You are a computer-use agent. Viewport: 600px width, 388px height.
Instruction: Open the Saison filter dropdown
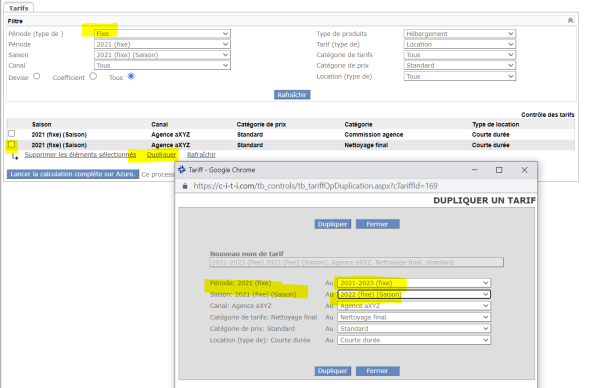(162, 55)
